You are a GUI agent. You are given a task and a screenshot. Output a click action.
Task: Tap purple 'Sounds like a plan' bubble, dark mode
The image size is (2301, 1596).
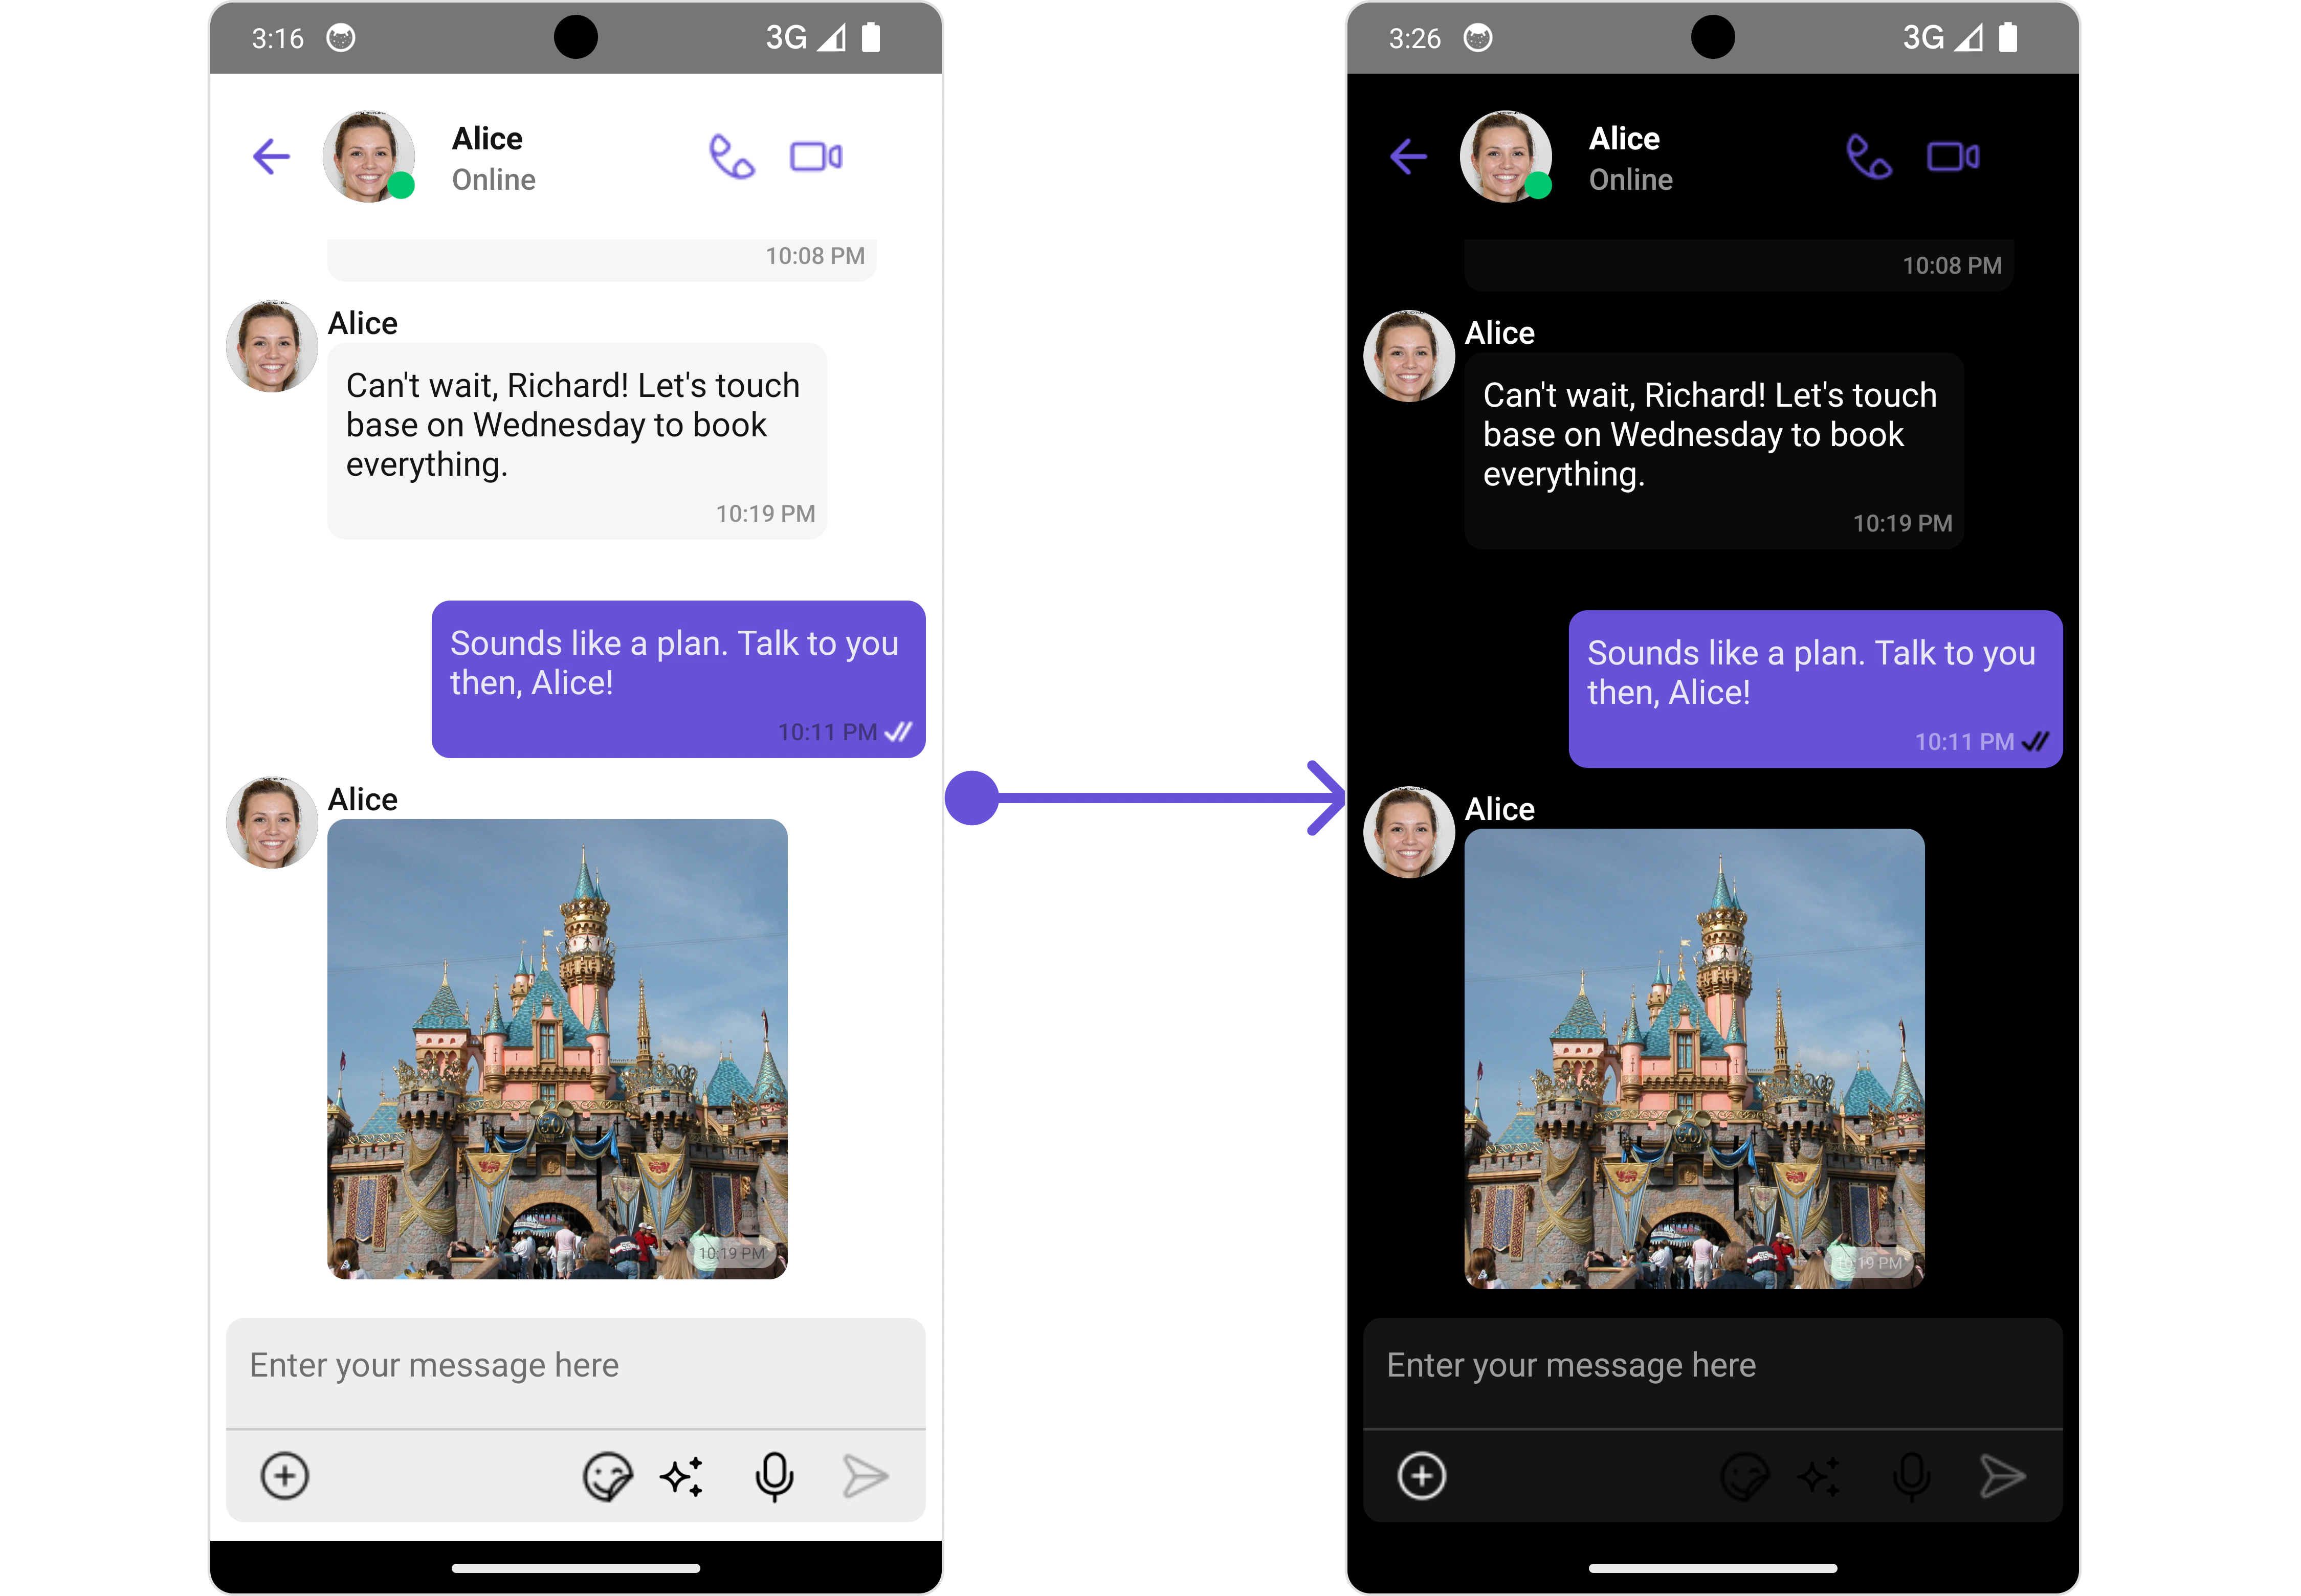[1814, 688]
